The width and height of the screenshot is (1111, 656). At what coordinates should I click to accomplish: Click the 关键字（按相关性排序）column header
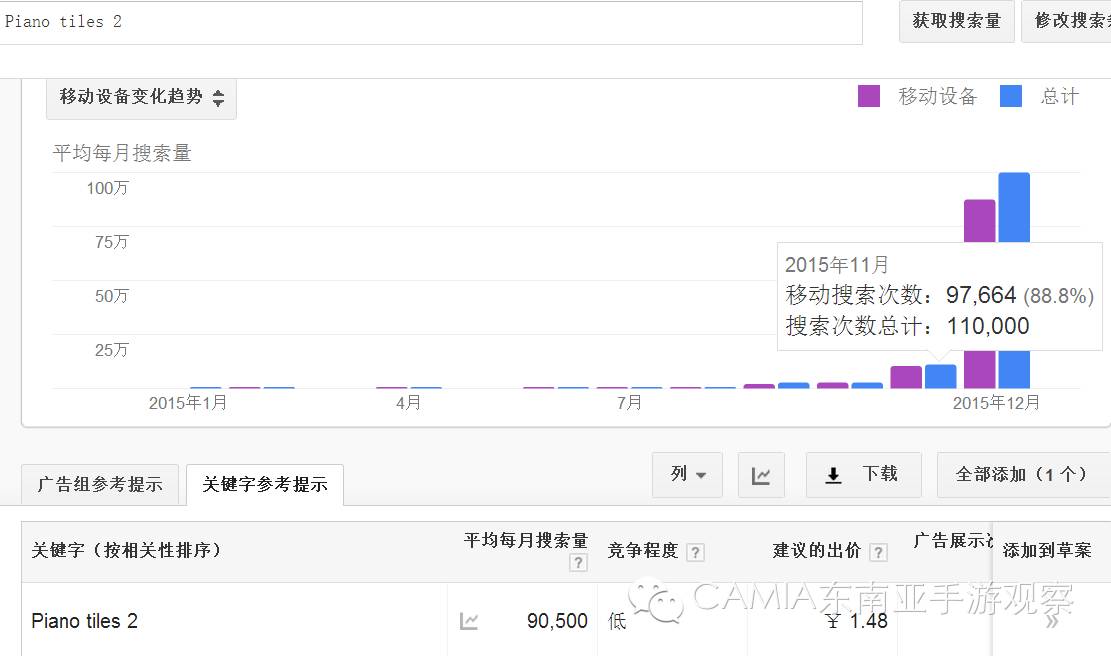(127, 550)
